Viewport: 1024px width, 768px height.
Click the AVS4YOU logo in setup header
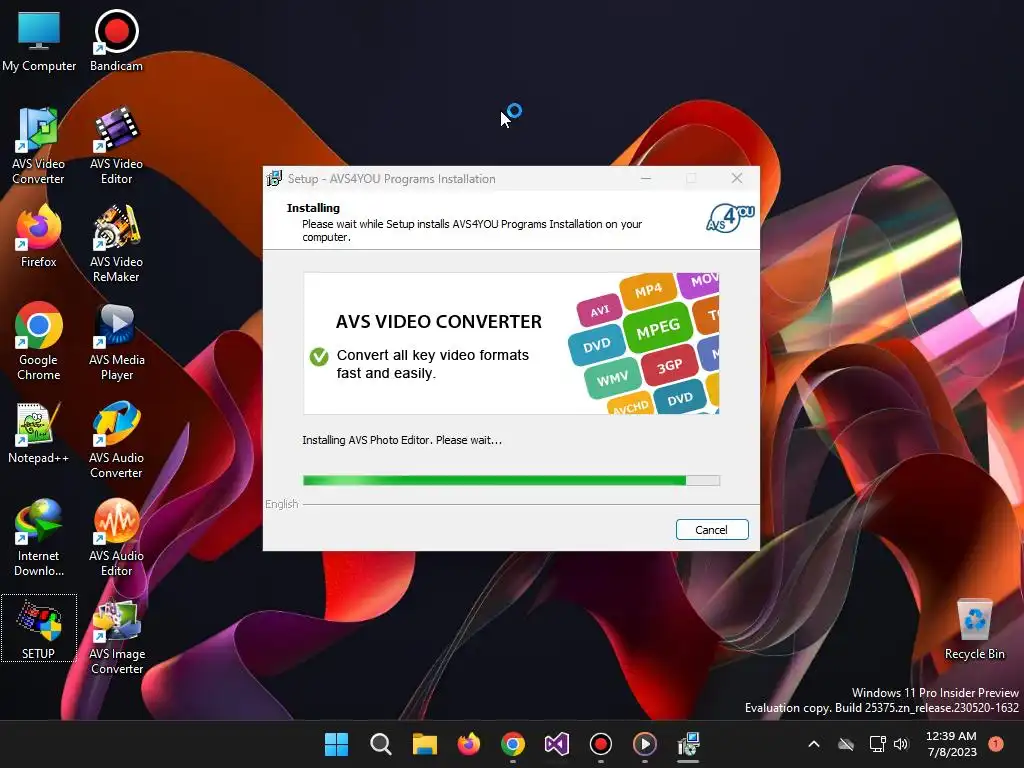click(x=730, y=218)
